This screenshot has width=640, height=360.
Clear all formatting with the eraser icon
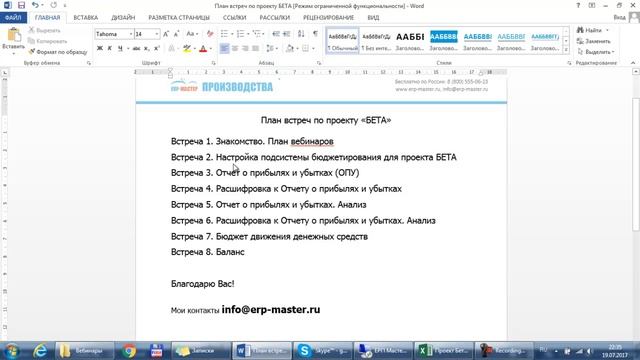pyautogui.click(x=210, y=34)
